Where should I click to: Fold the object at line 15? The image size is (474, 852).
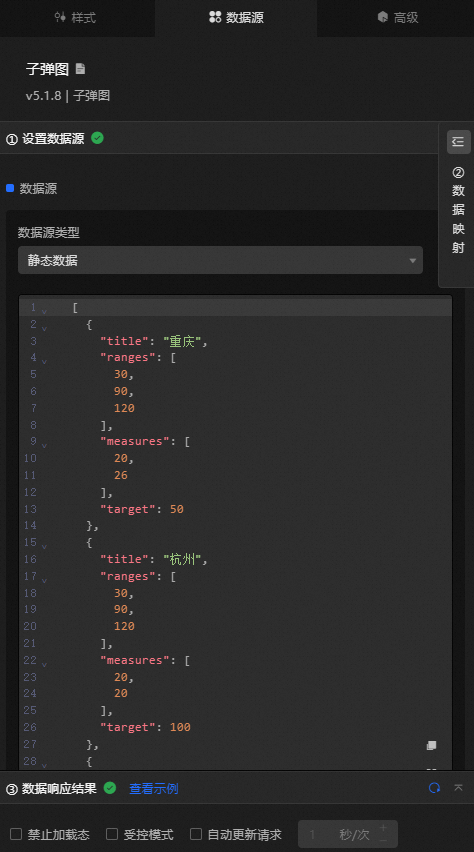[x=45, y=546]
